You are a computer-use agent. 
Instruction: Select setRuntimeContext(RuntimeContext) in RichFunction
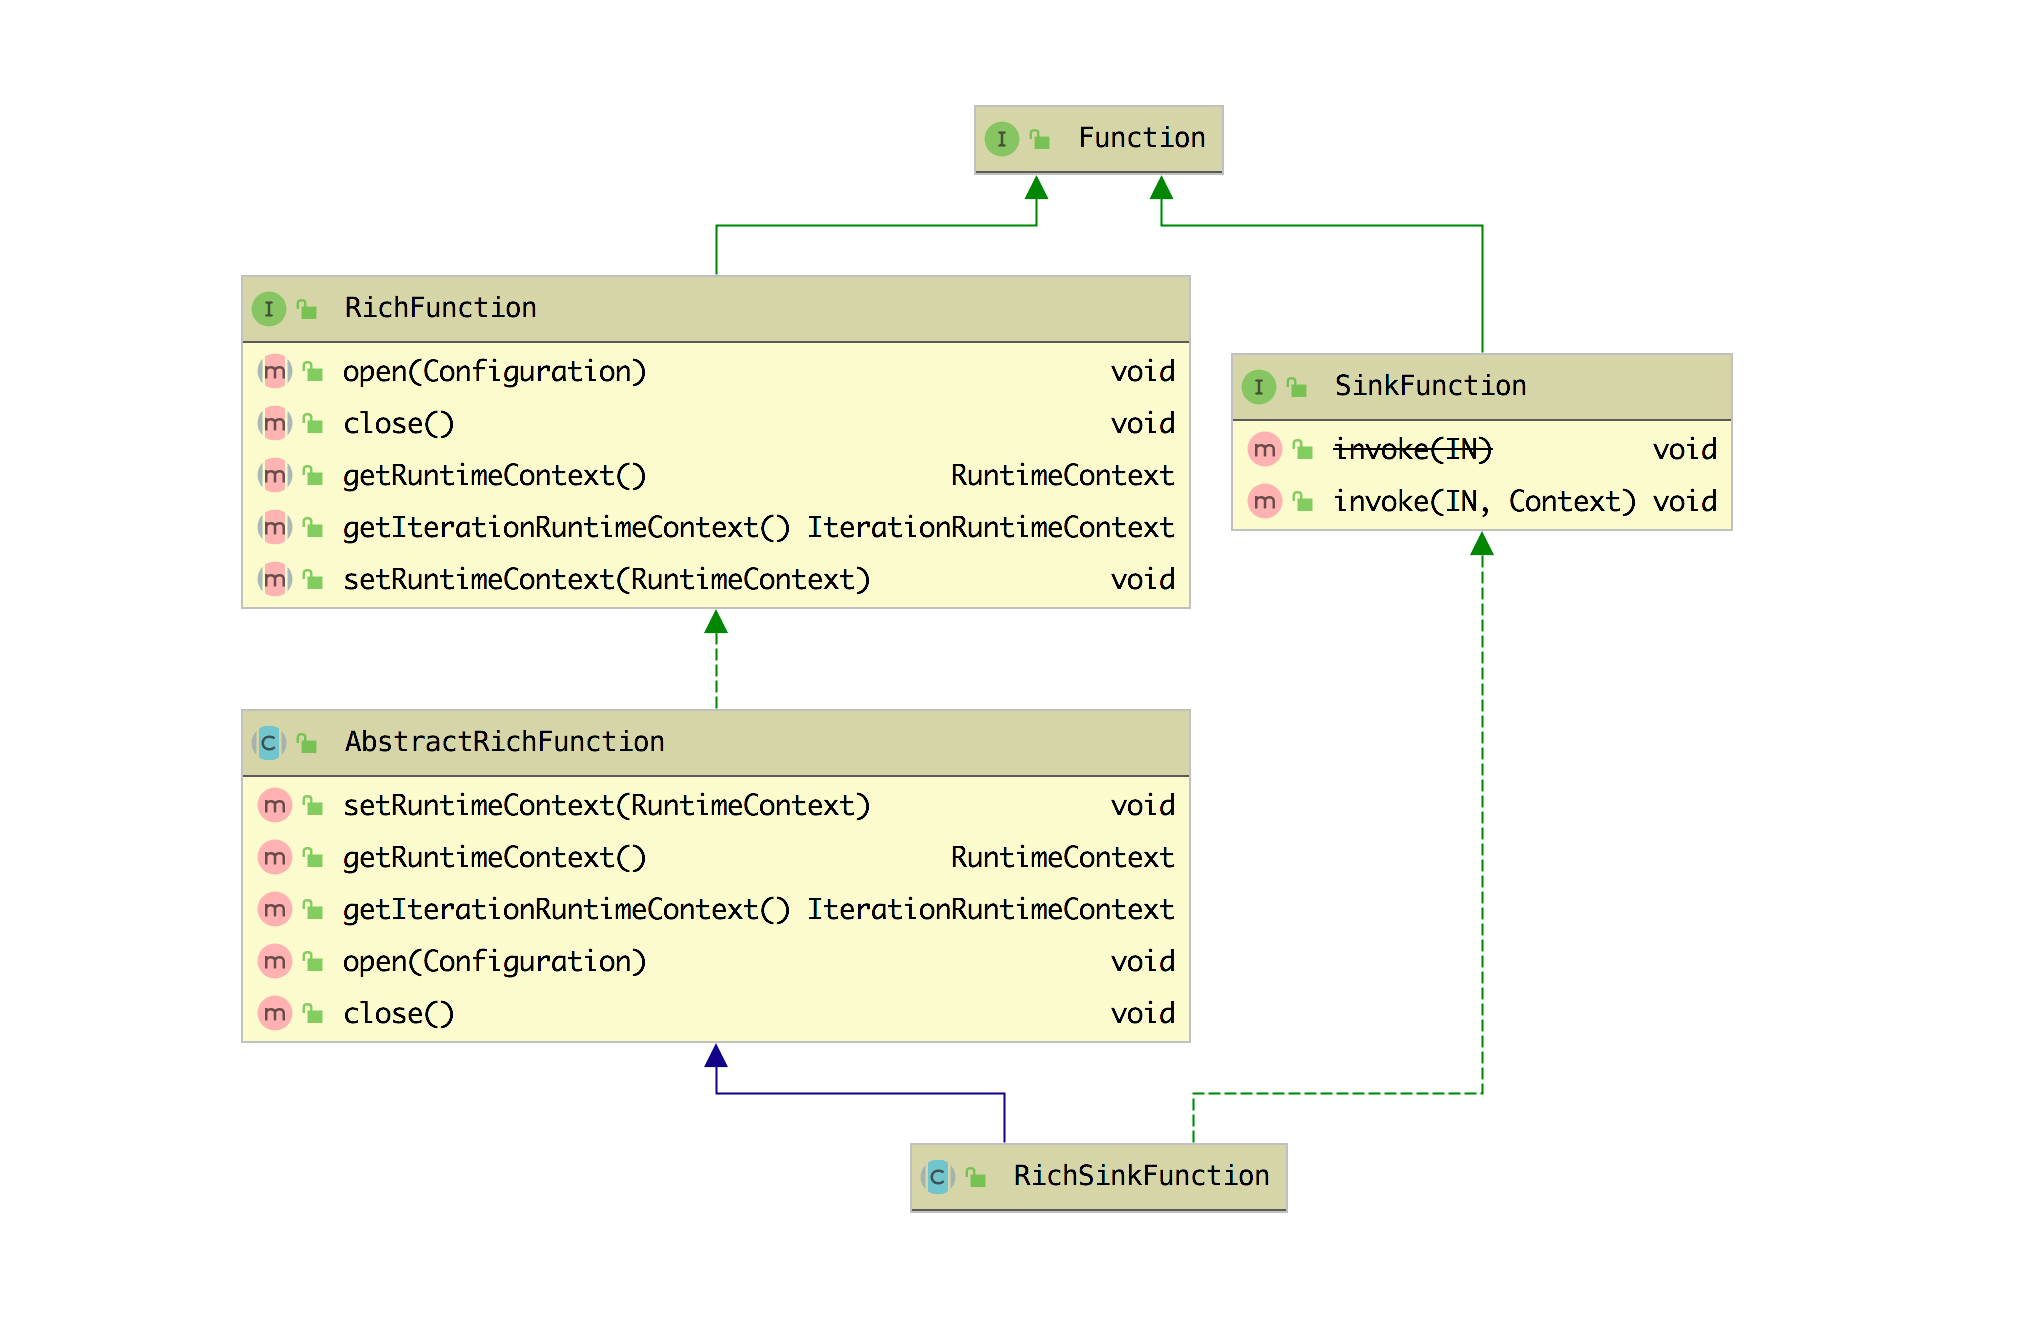point(607,580)
